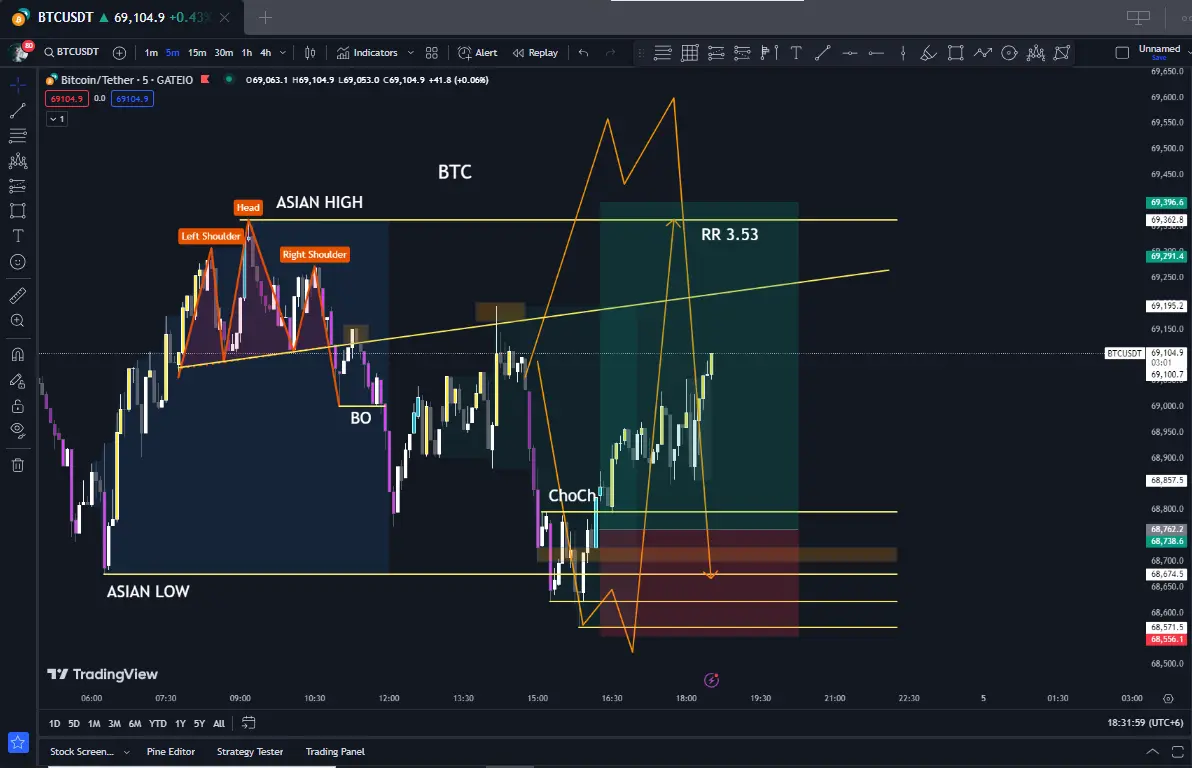Open Fibonacci tools in left sidebar
1192x768 pixels.
tap(17, 136)
